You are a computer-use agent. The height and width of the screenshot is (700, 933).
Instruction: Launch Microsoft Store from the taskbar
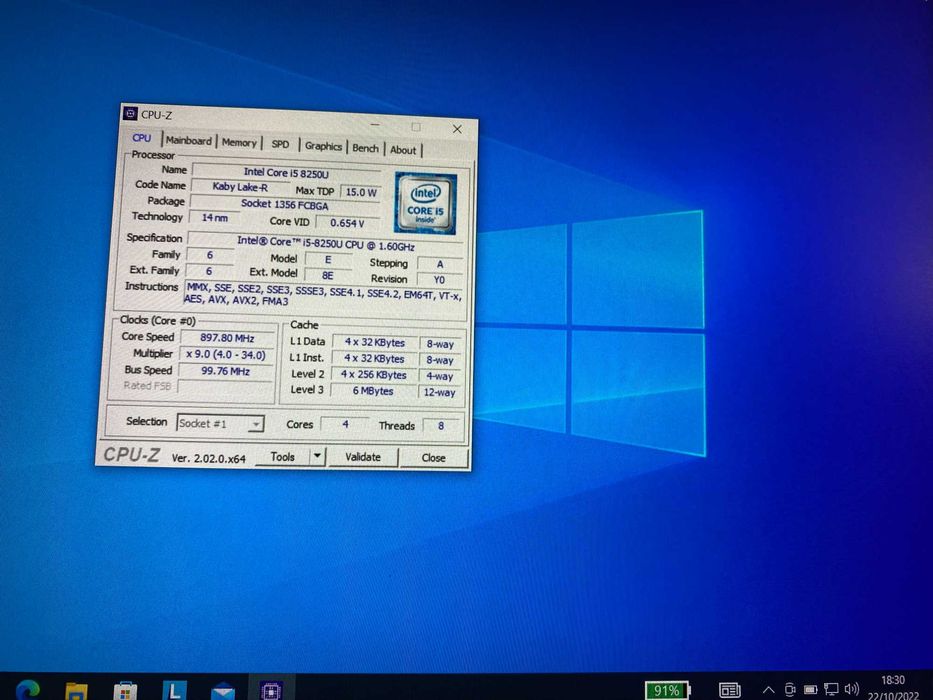point(125,691)
